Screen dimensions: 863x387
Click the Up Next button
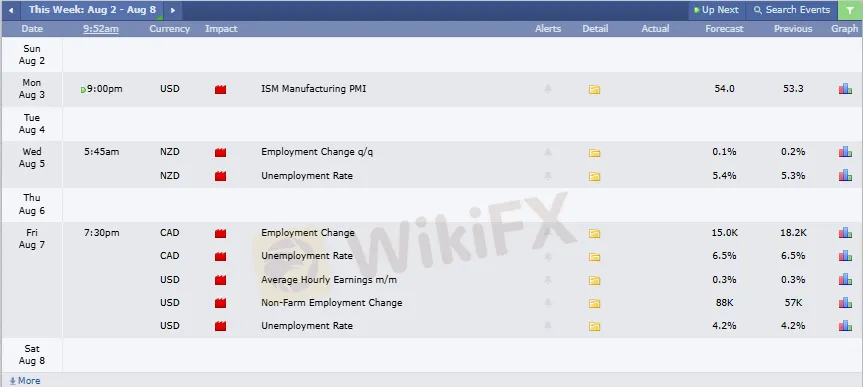[716, 10]
